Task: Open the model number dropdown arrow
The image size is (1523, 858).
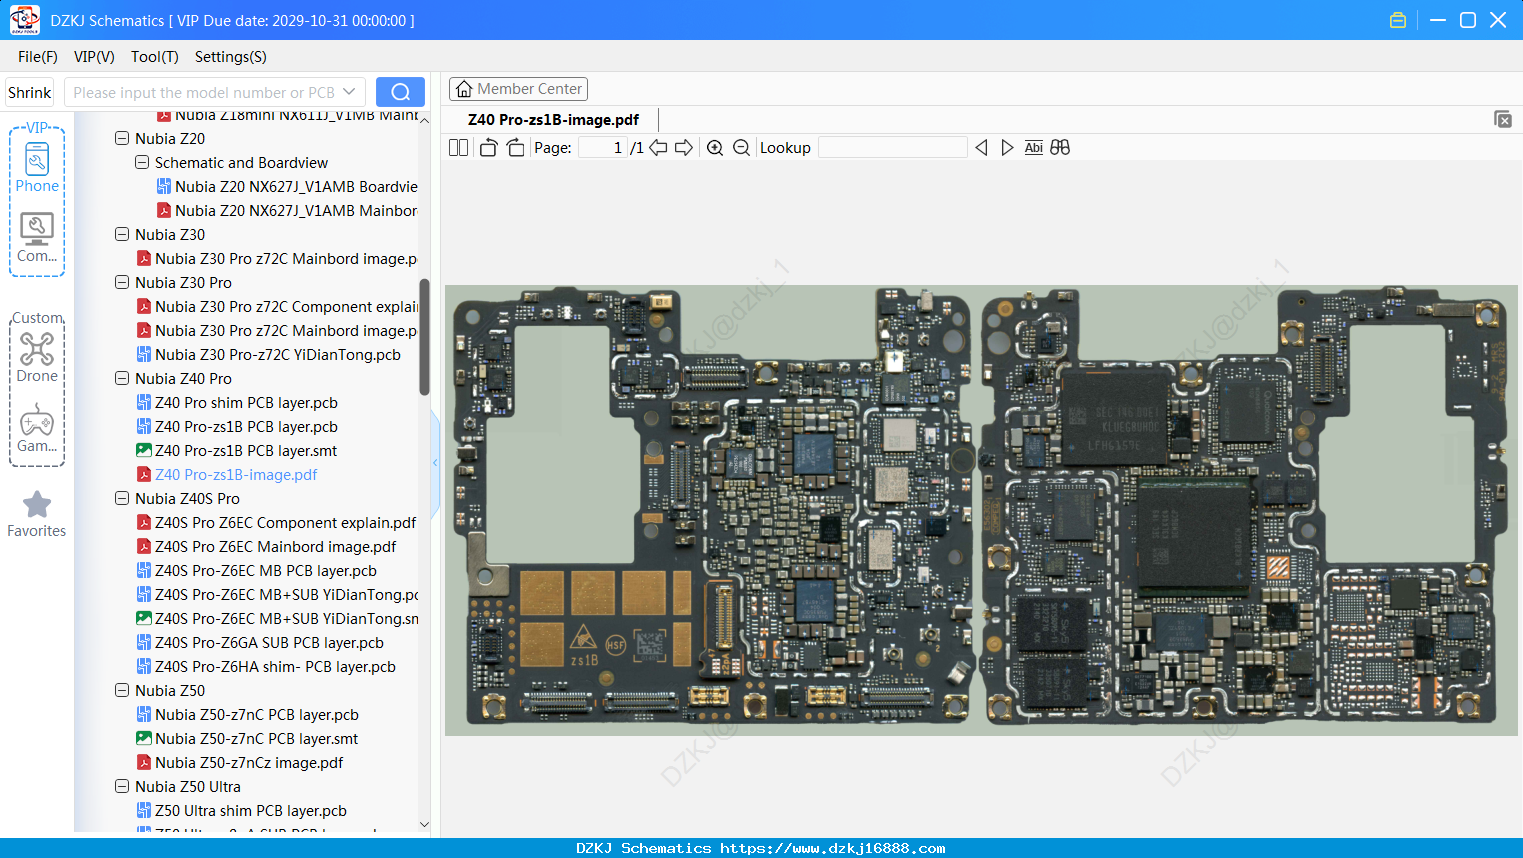Action: tap(349, 92)
